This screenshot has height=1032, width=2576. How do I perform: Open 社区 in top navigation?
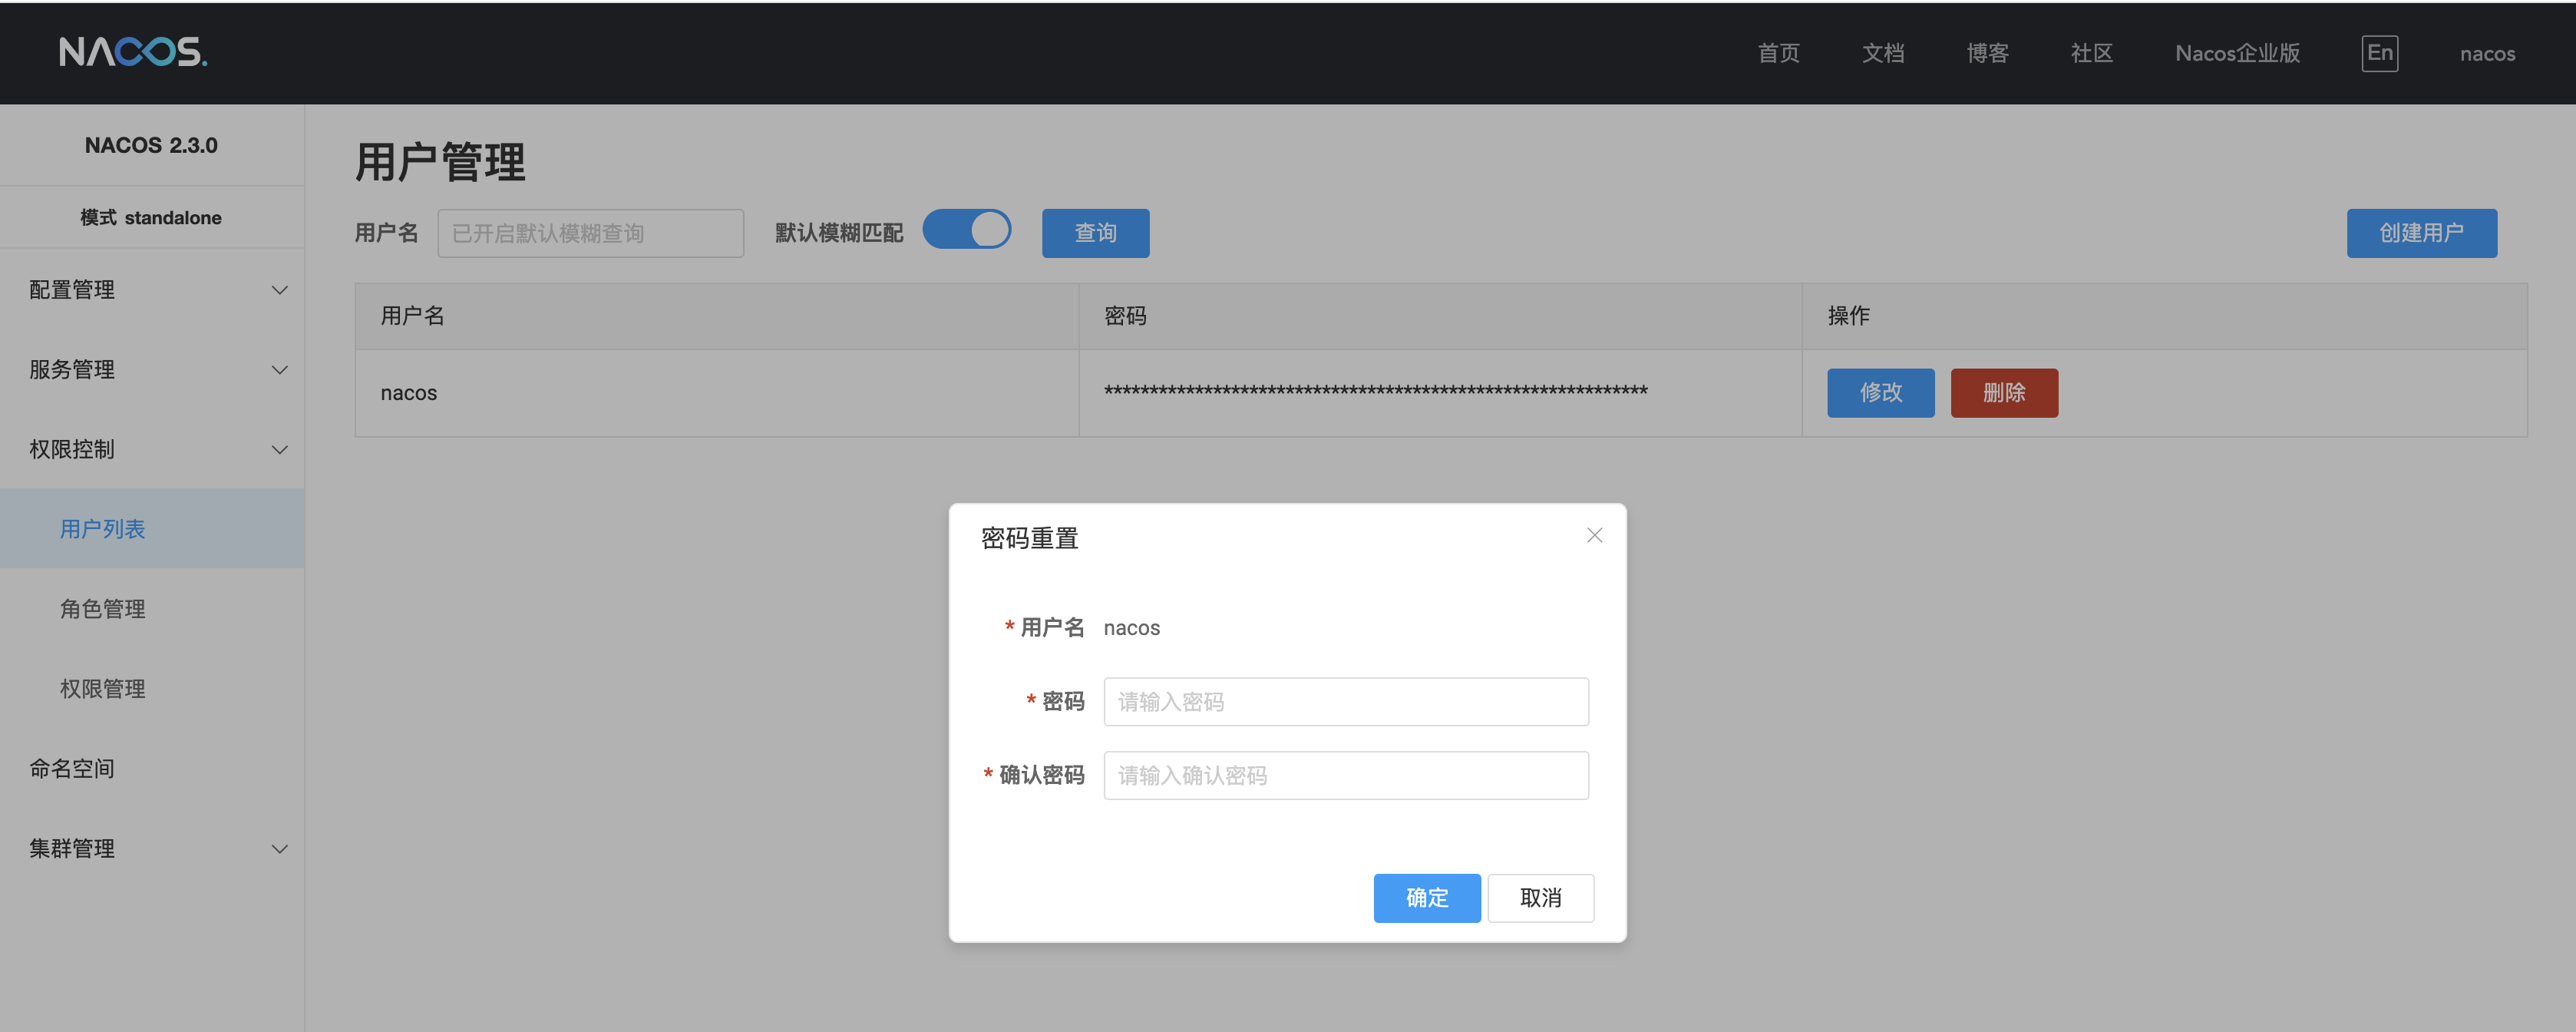pyautogui.click(x=2091, y=53)
